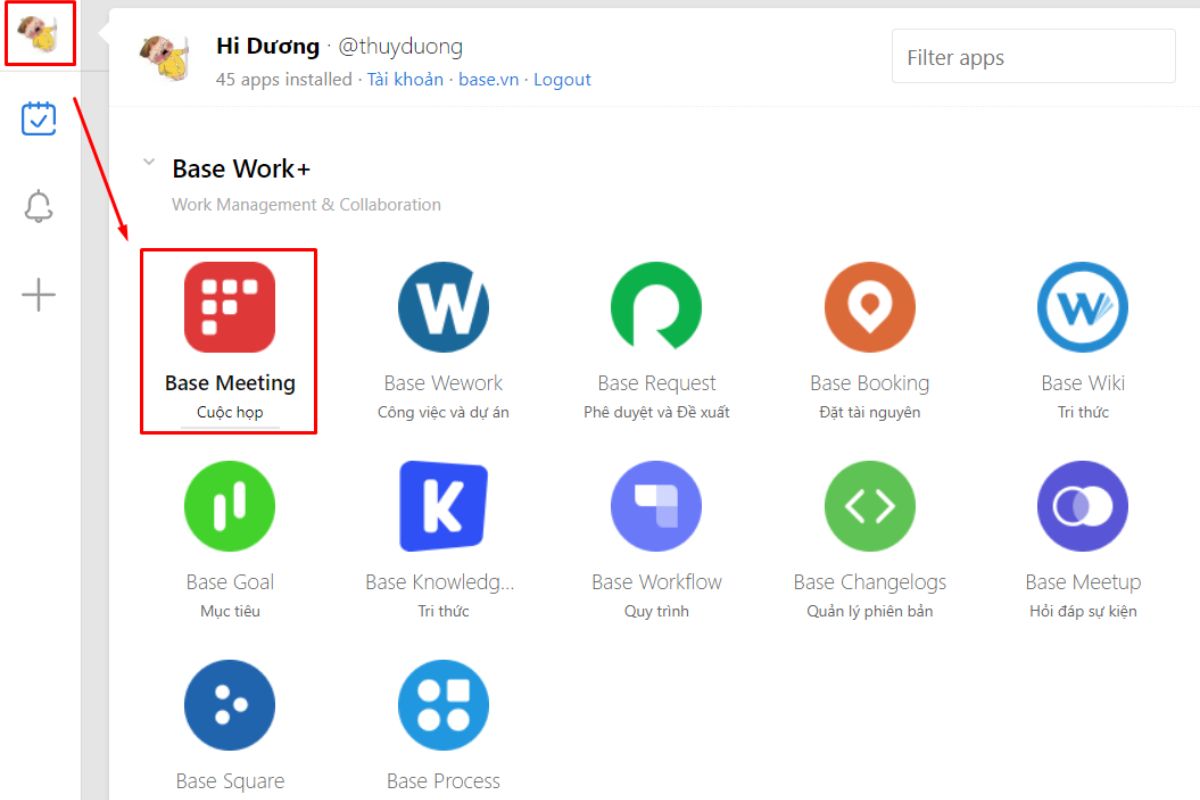Click "Work Management & Collaboration" subtitle
The width and height of the screenshot is (1200, 800).
[306, 204]
